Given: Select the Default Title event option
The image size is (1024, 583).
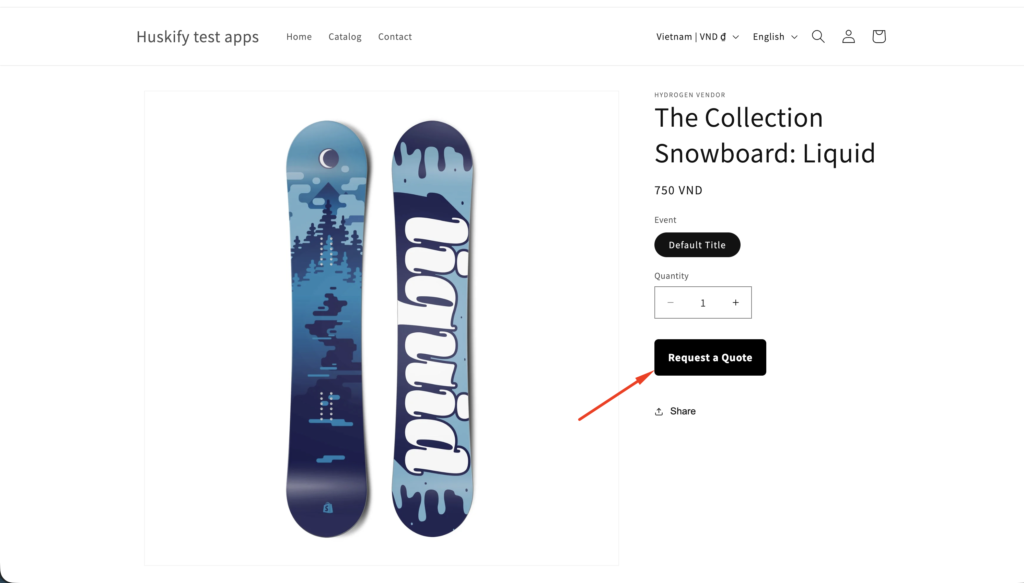Looking at the screenshot, I should coord(697,245).
